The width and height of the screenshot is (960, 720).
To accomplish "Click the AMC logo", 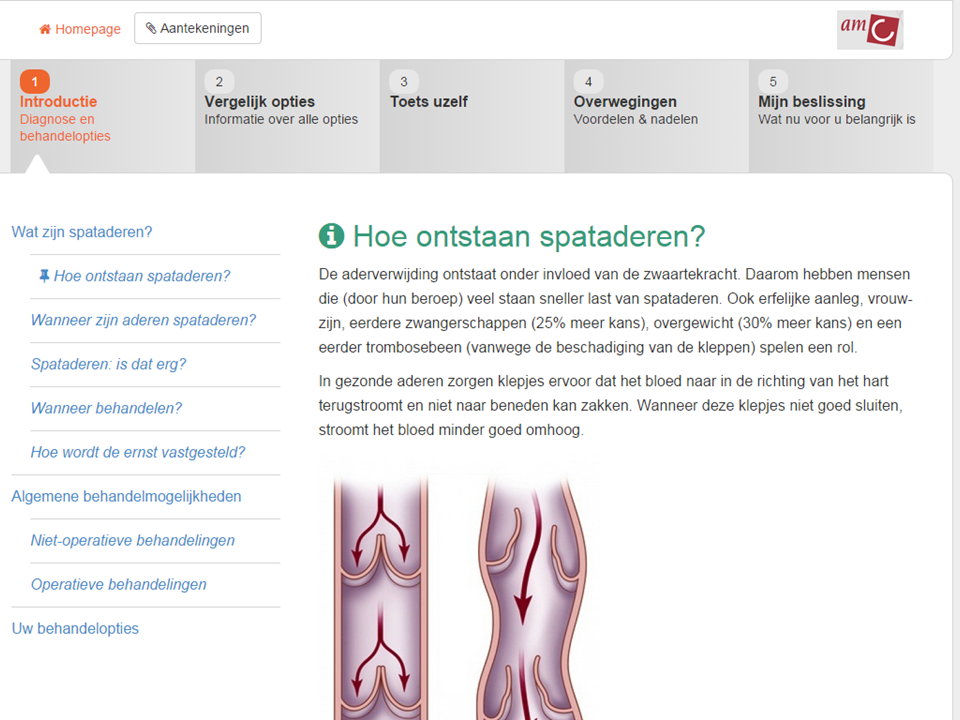I will coord(869,30).
